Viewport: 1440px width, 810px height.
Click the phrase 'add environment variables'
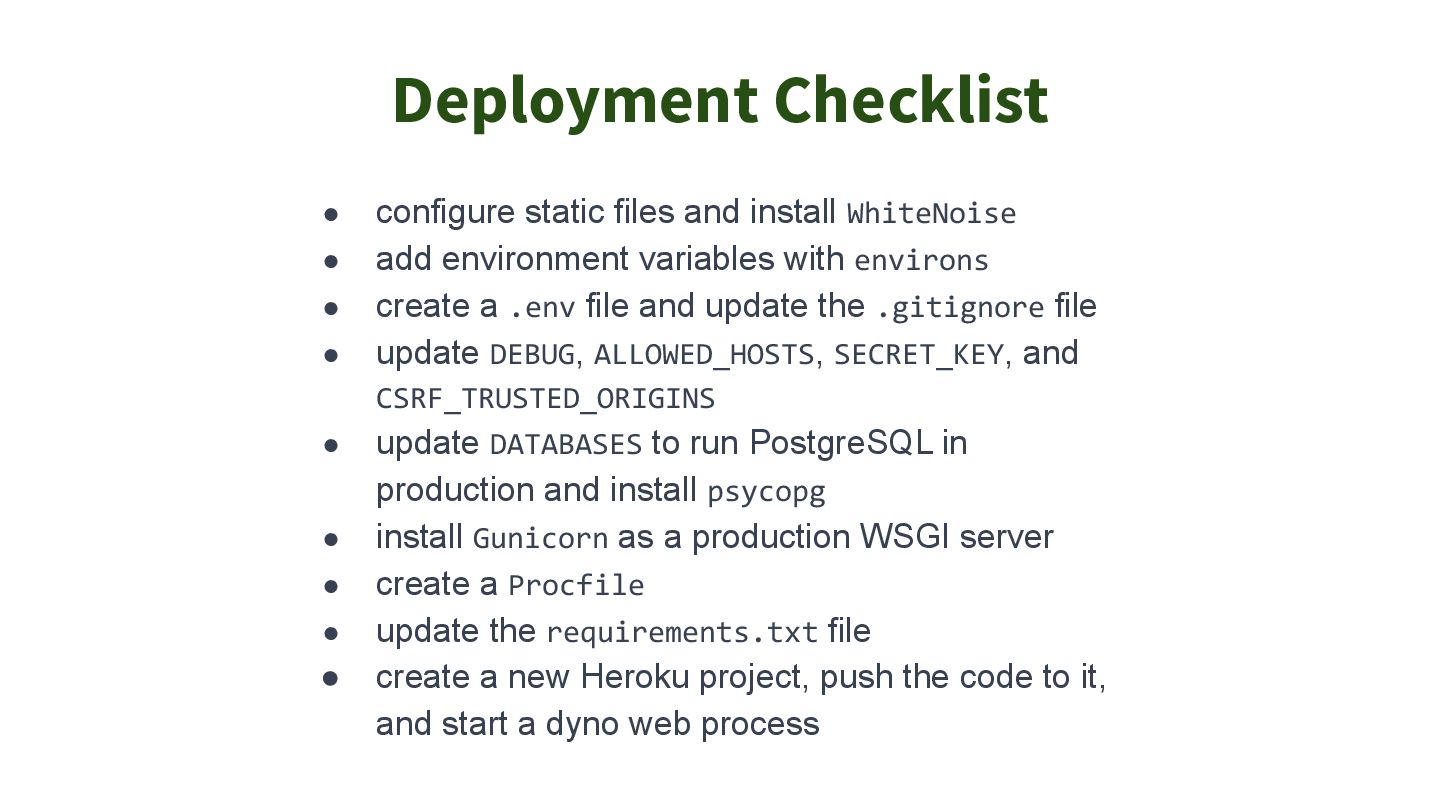[x=575, y=259]
